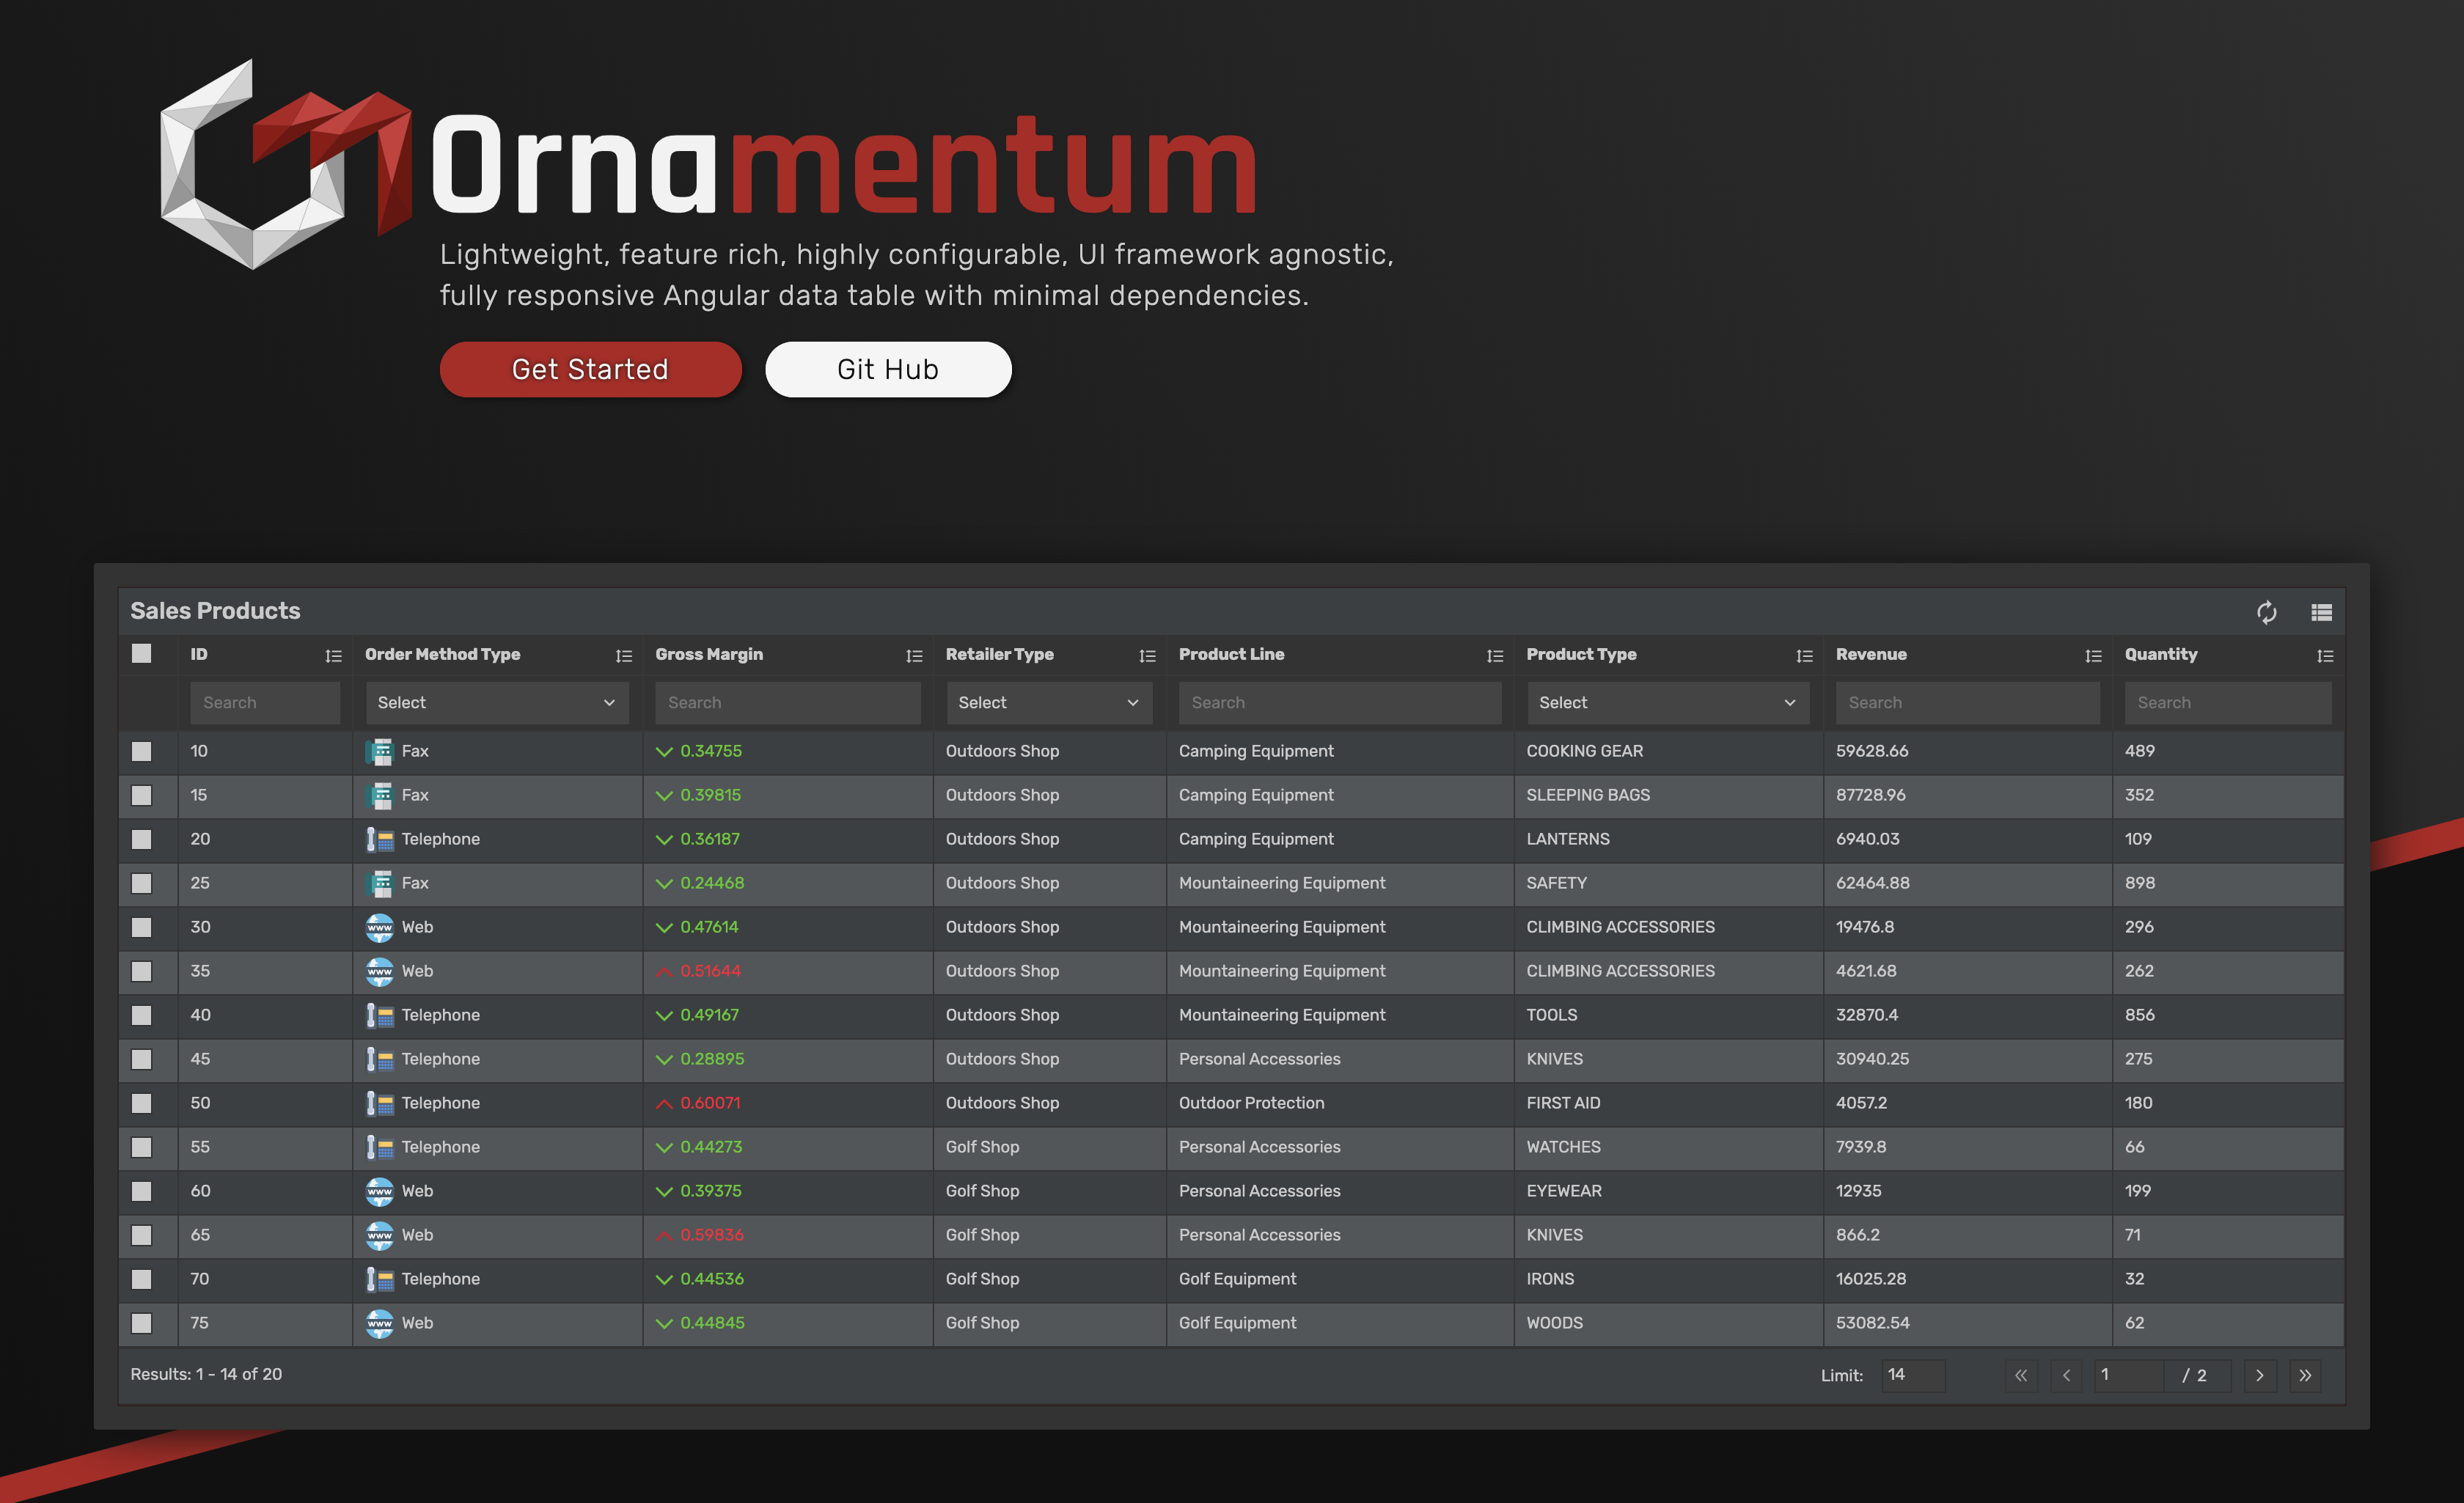Click the Web icon in row 35

[380, 971]
